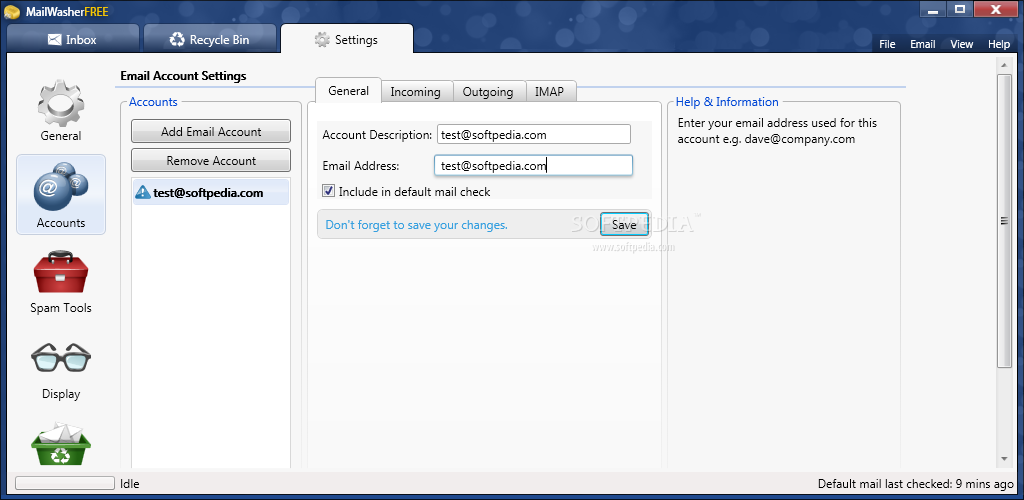The image size is (1024, 500).
Task: Click Default mail last checked status text
Action: [916, 484]
